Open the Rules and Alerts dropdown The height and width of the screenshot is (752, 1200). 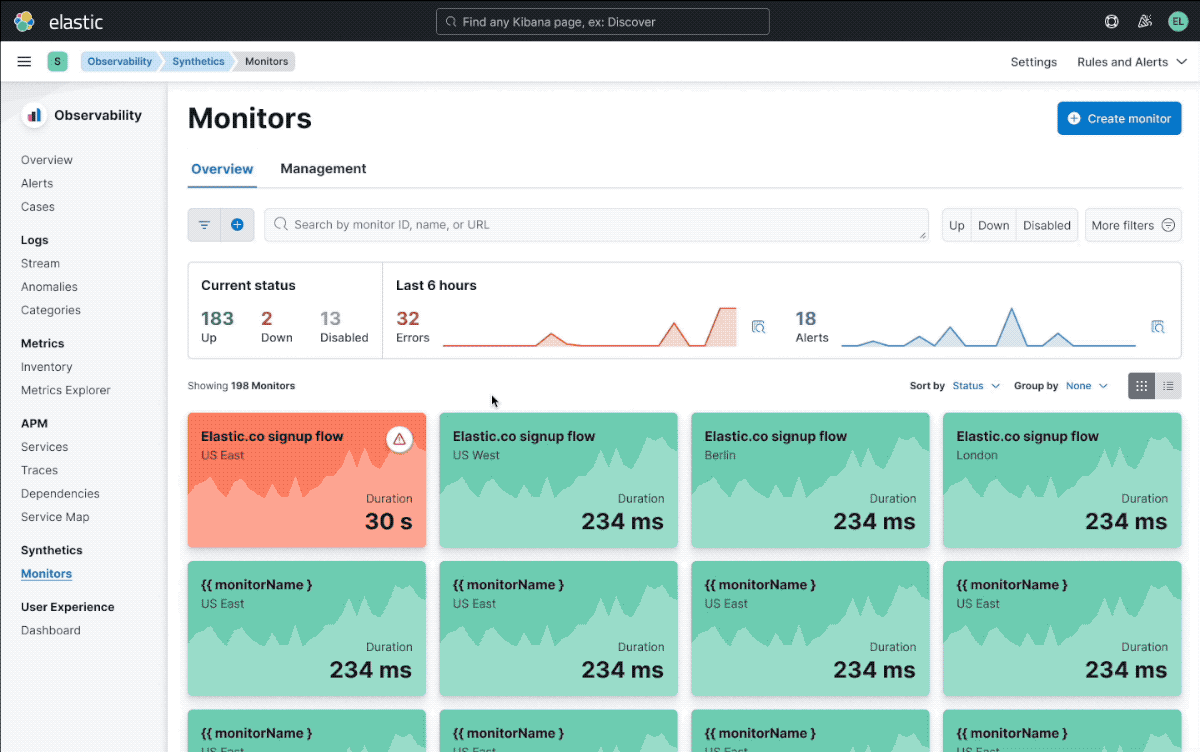coord(1131,62)
